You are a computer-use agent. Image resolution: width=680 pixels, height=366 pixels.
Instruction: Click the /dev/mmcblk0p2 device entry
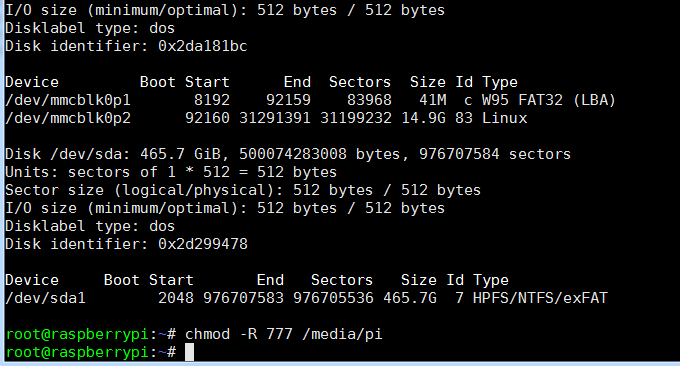68,118
